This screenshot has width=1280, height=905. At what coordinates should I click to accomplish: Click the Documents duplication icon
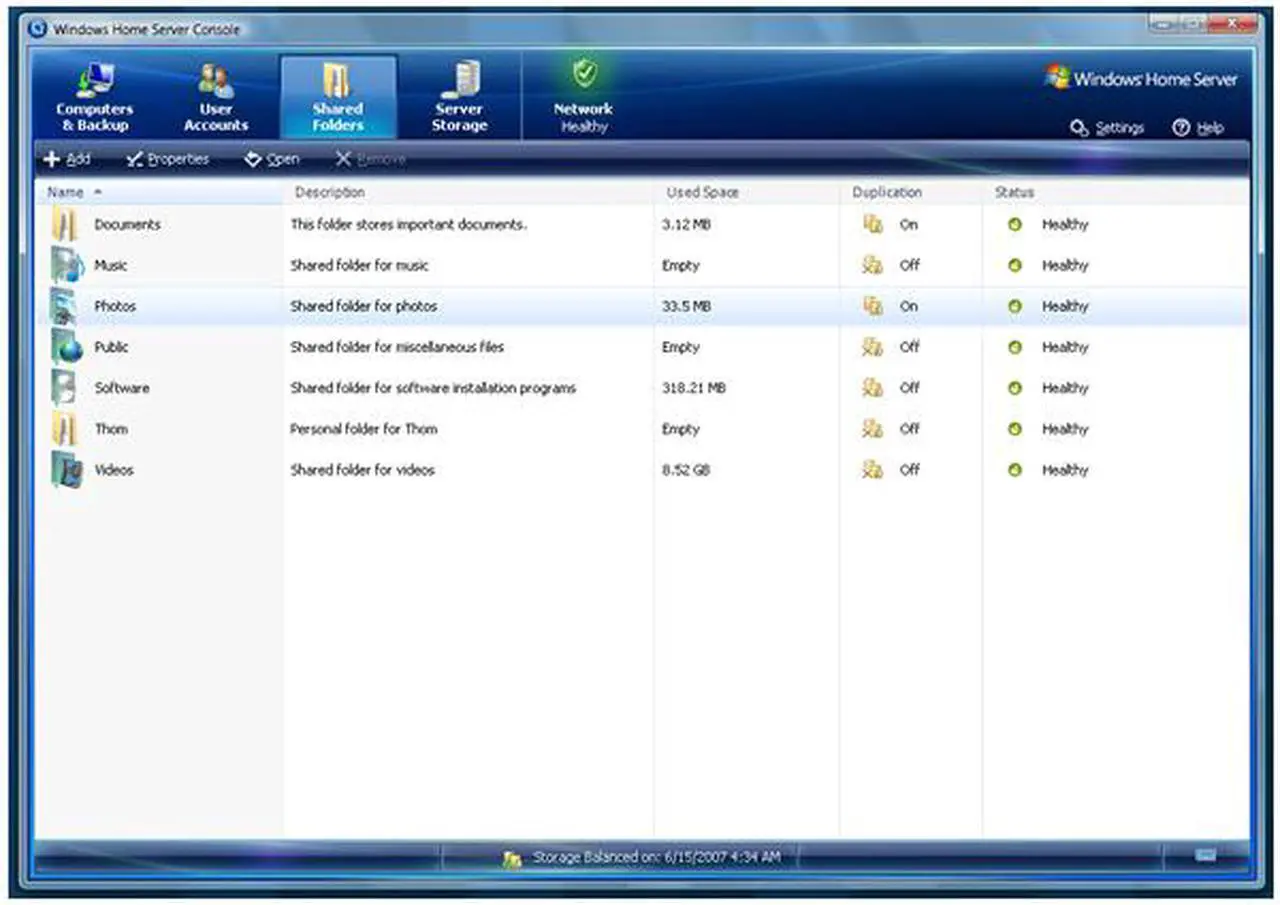(873, 225)
